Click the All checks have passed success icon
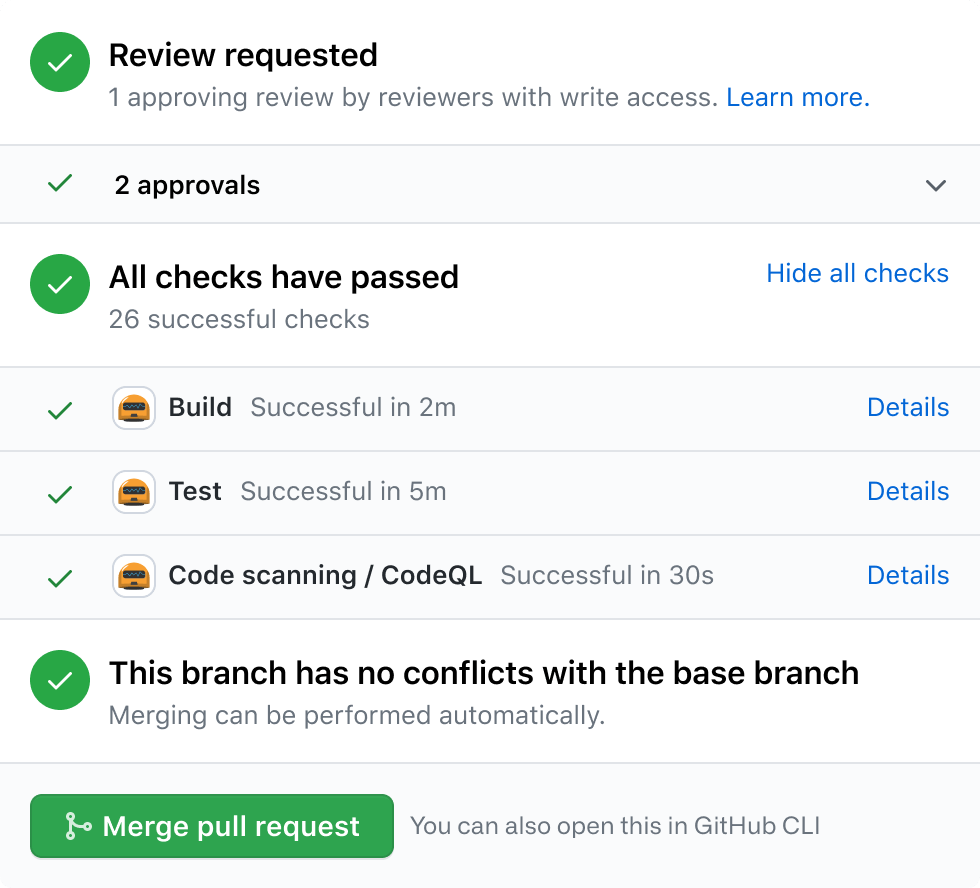The image size is (980, 888). click(60, 284)
